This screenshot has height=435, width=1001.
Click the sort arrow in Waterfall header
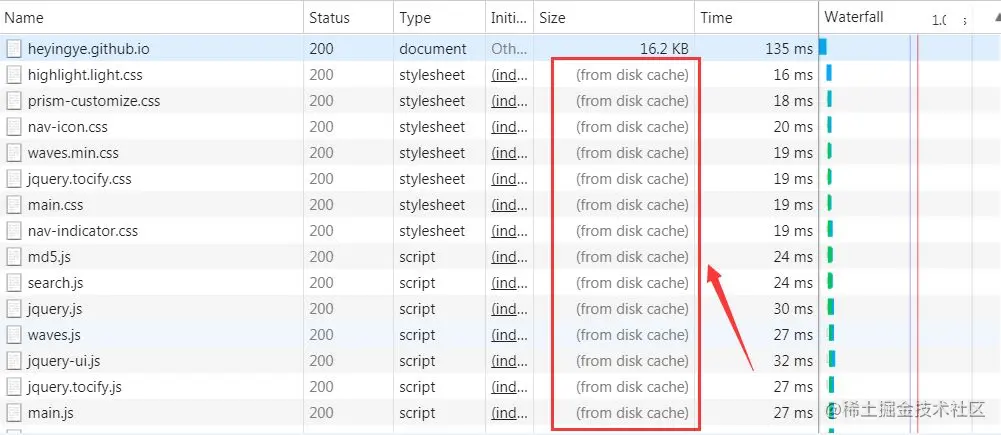tap(995, 18)
